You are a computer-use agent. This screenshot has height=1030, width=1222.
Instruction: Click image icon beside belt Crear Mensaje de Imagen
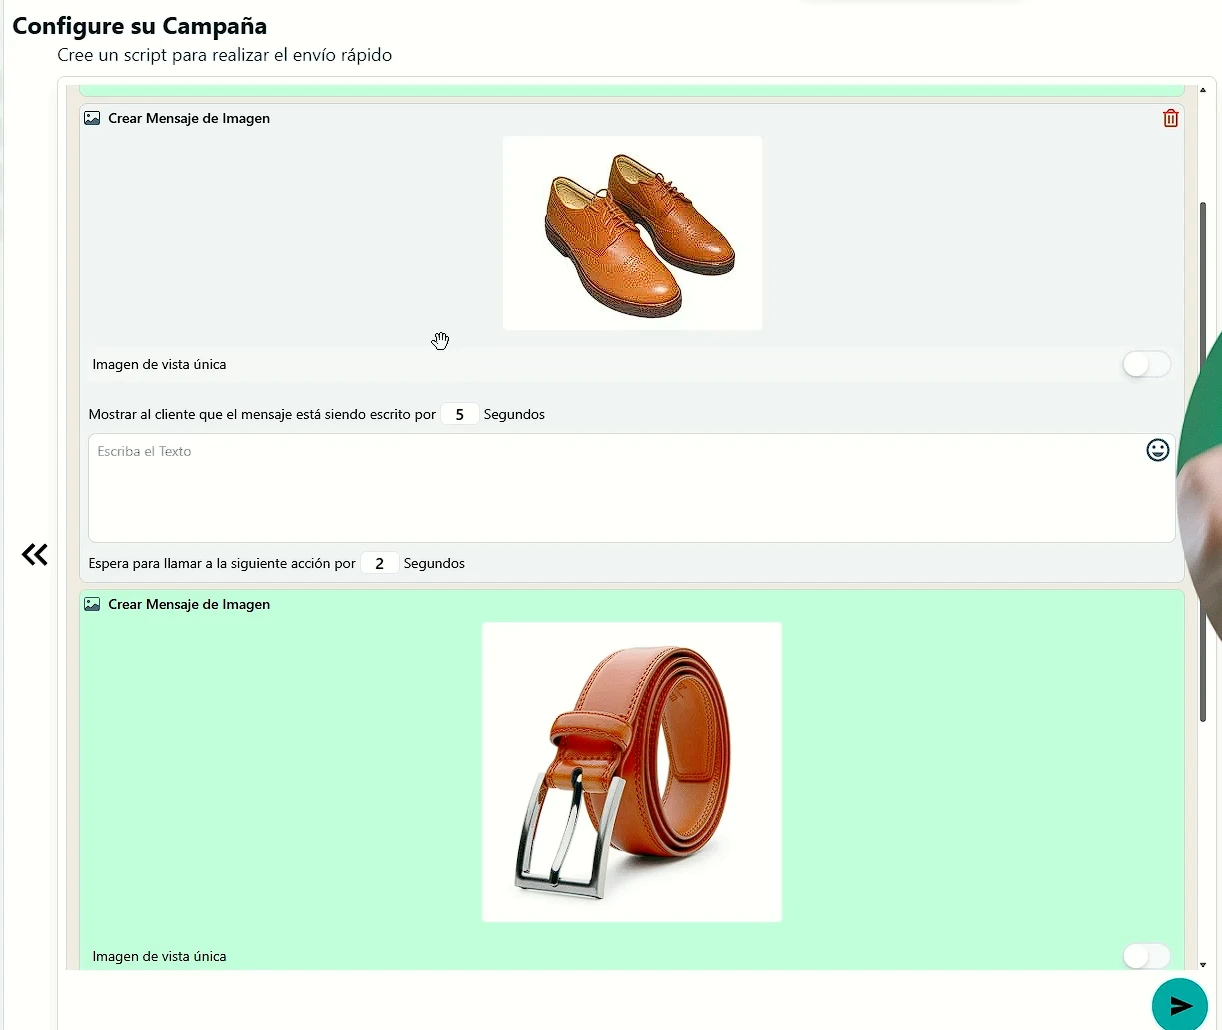pyautogui.click(x=92, y=604)
